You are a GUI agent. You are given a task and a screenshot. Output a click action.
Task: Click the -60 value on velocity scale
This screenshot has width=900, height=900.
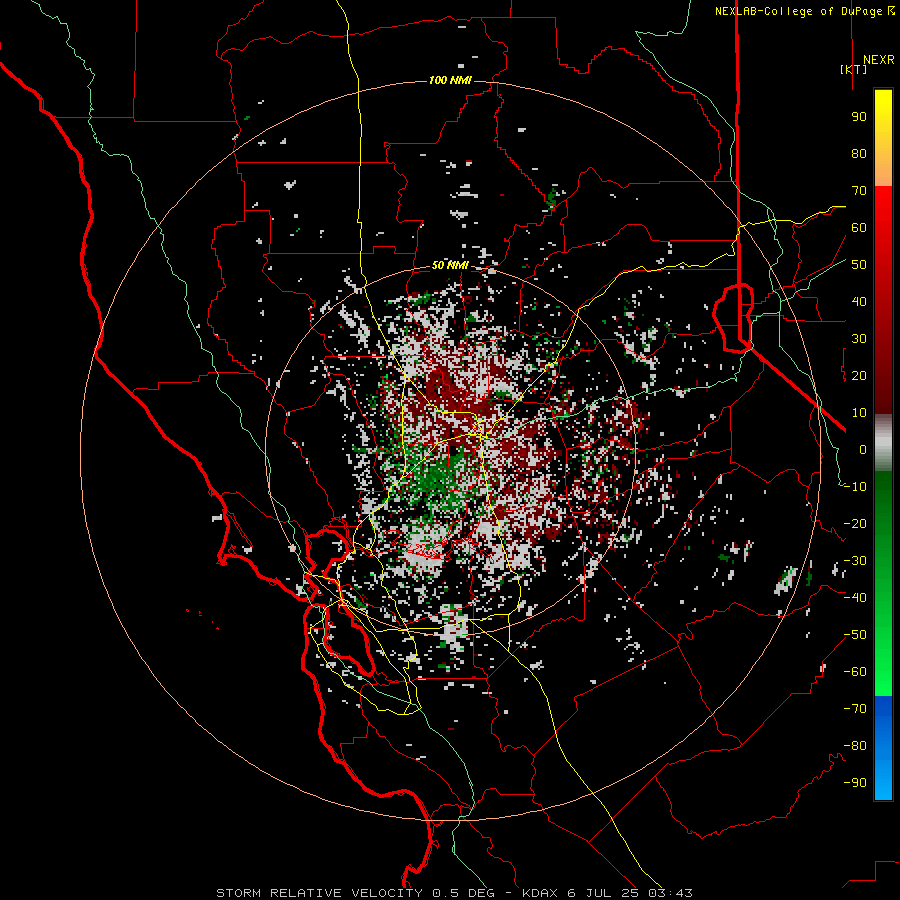855,672
